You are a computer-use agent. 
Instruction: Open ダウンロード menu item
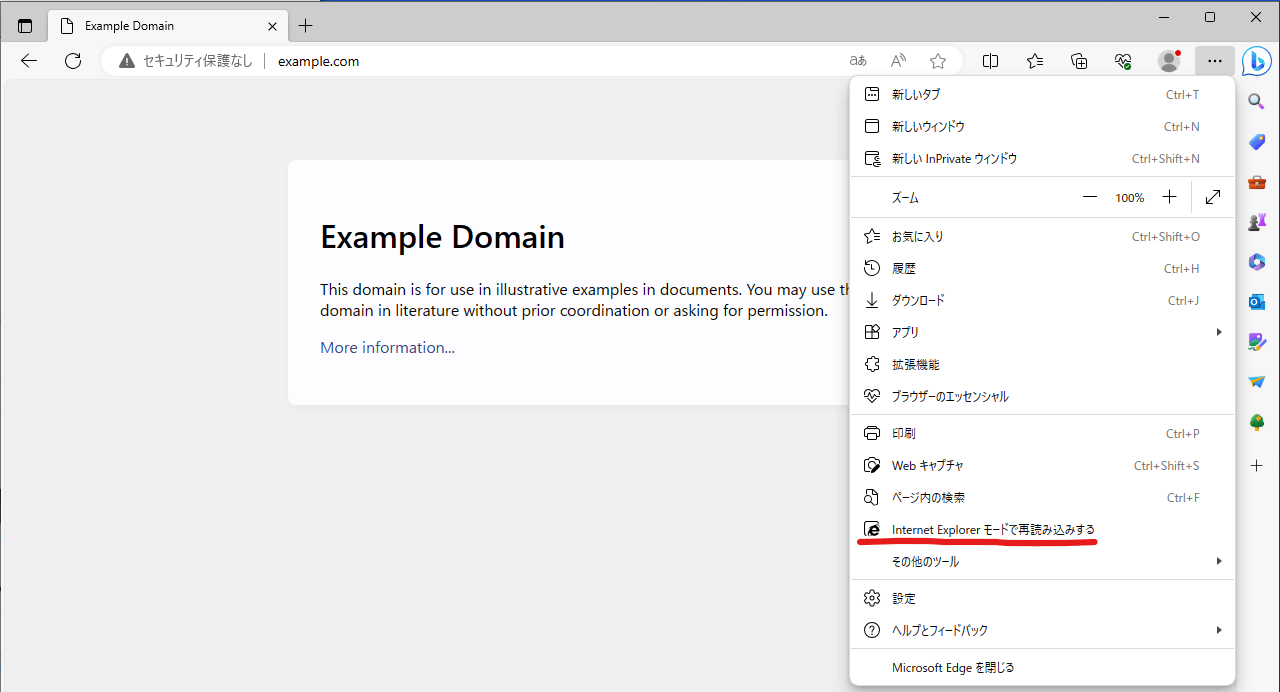point(1042,301)
